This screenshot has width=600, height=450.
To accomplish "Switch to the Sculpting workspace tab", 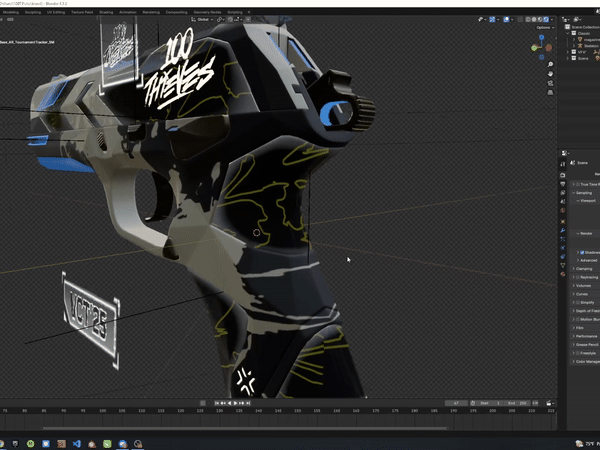I will [x=33, y=12].
